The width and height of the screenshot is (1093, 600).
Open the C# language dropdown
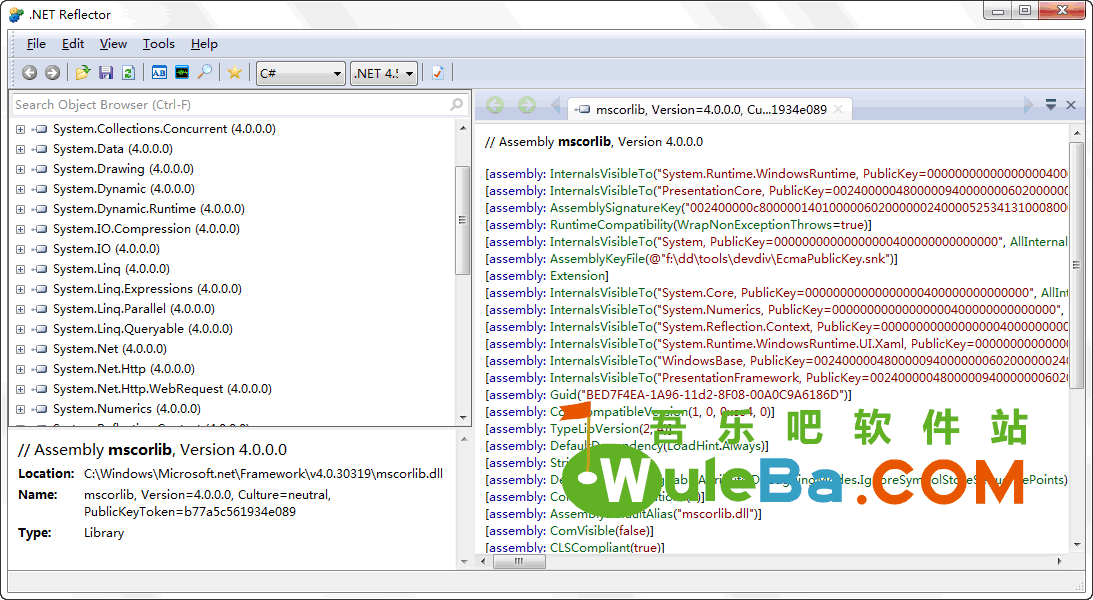(301, 73)
